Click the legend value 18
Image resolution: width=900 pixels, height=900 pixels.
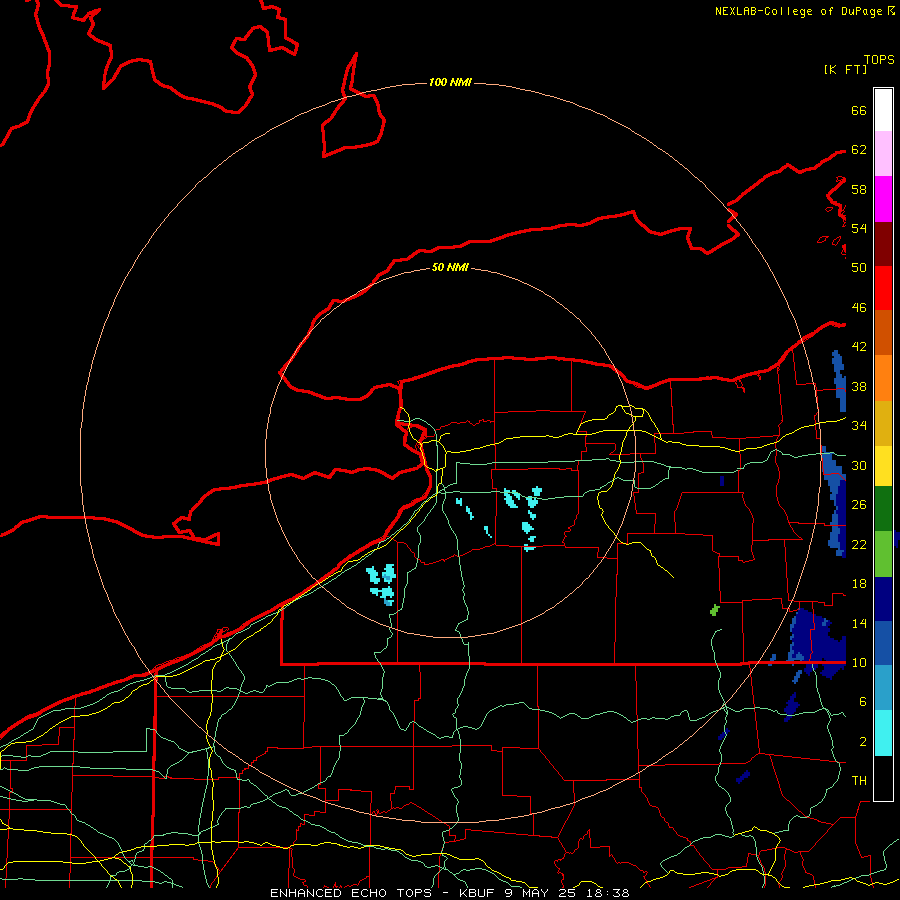(859, 584)
